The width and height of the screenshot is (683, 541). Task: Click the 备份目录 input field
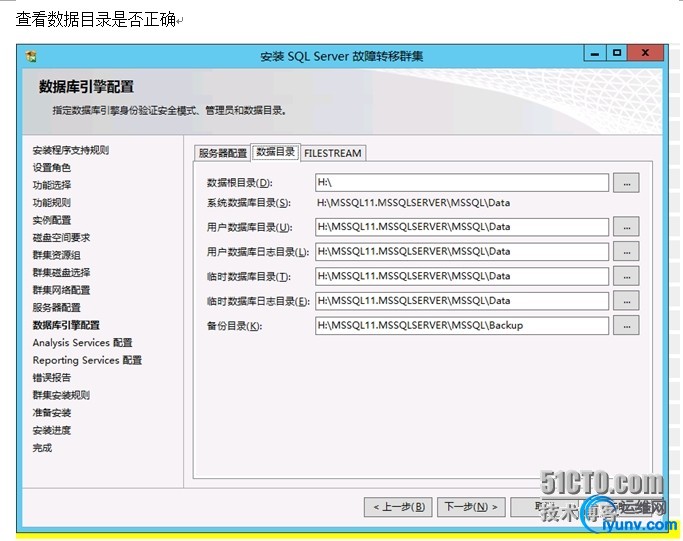click(462, 325)
